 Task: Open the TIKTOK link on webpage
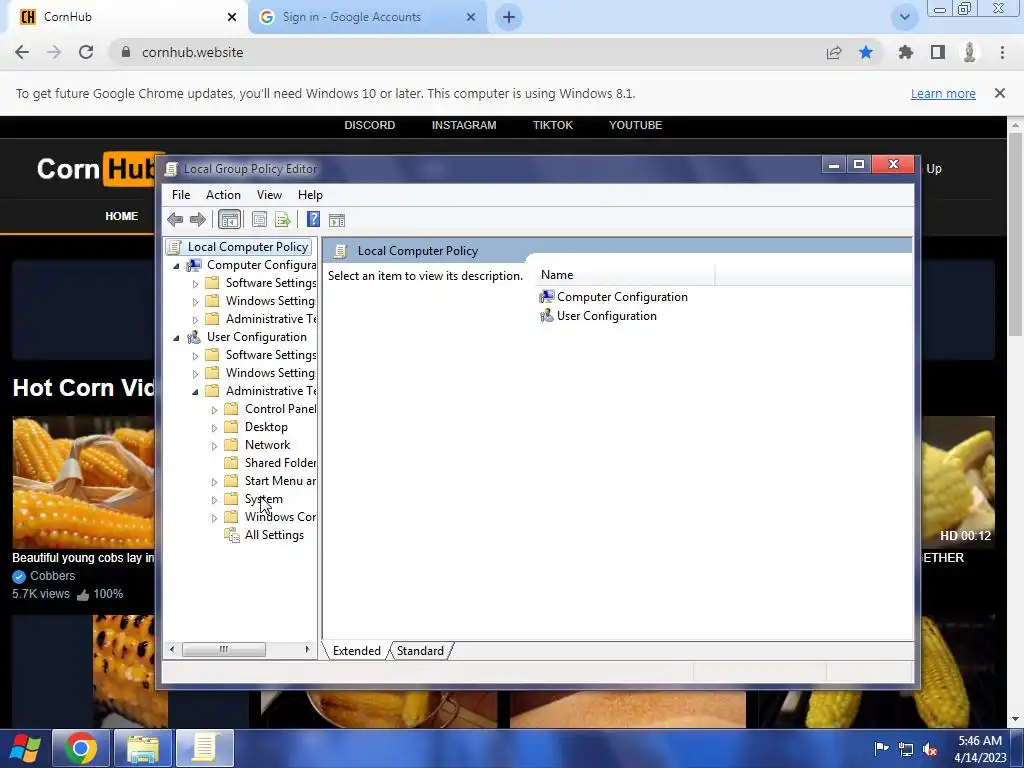tap(552, 125)
